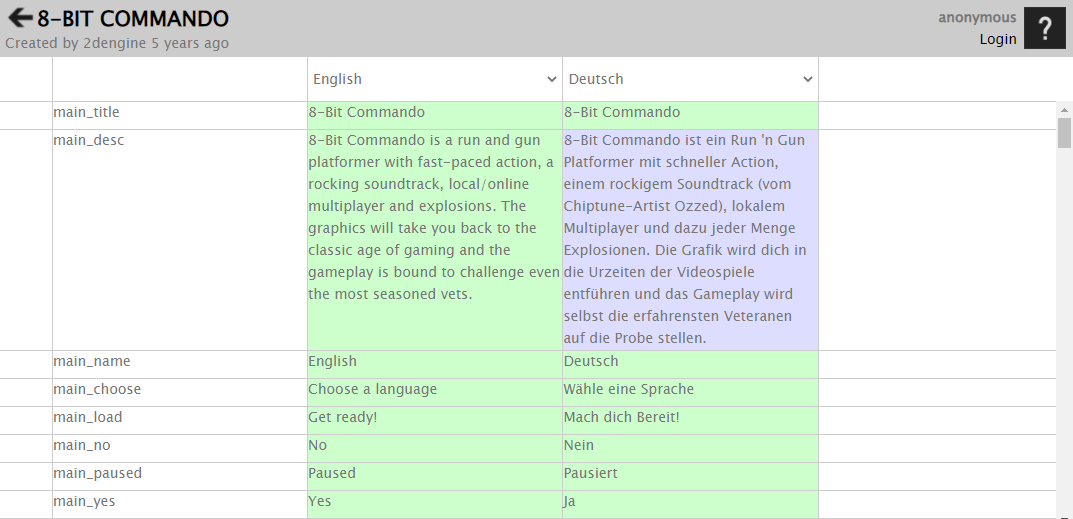Click the Login link
The height and width of the screenshot is (519, 1073).
(998, 39)
